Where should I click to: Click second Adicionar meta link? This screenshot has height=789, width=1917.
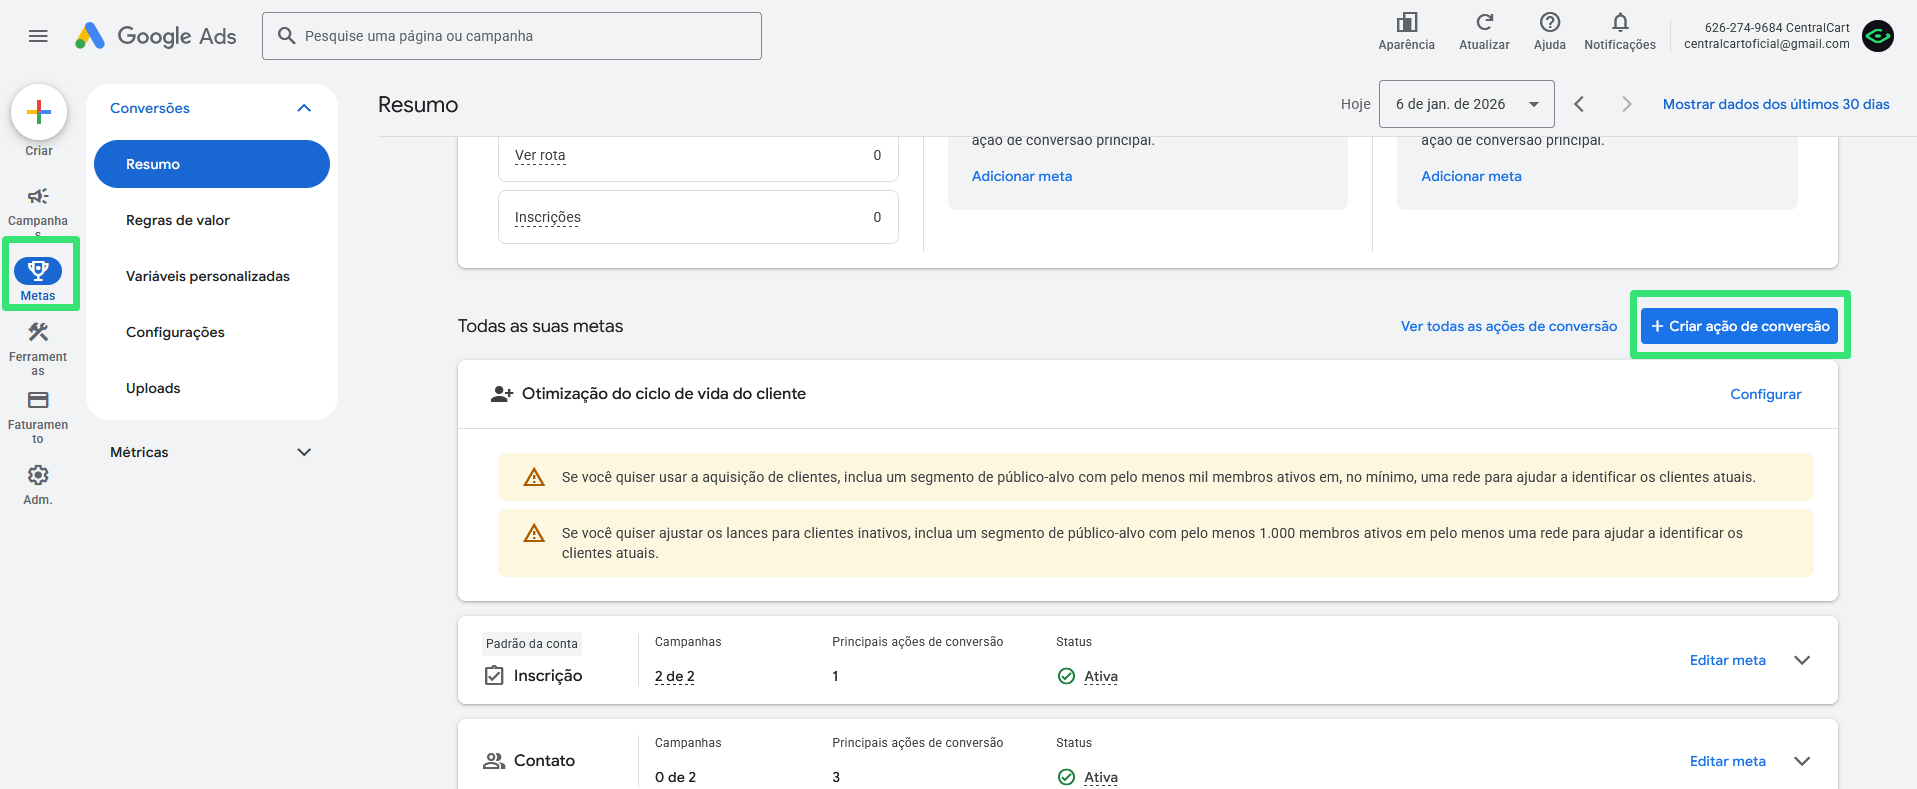click(1471, 176)
